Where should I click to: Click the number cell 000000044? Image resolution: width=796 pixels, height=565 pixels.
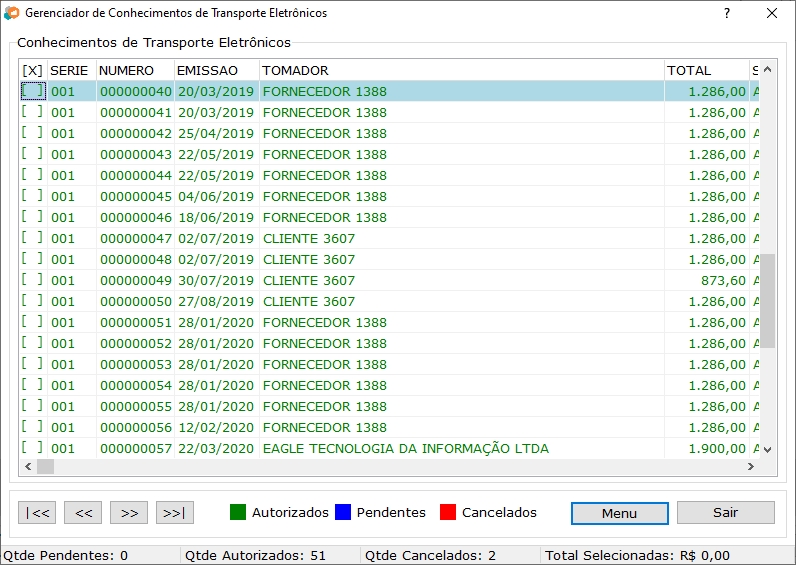[136, 175]
